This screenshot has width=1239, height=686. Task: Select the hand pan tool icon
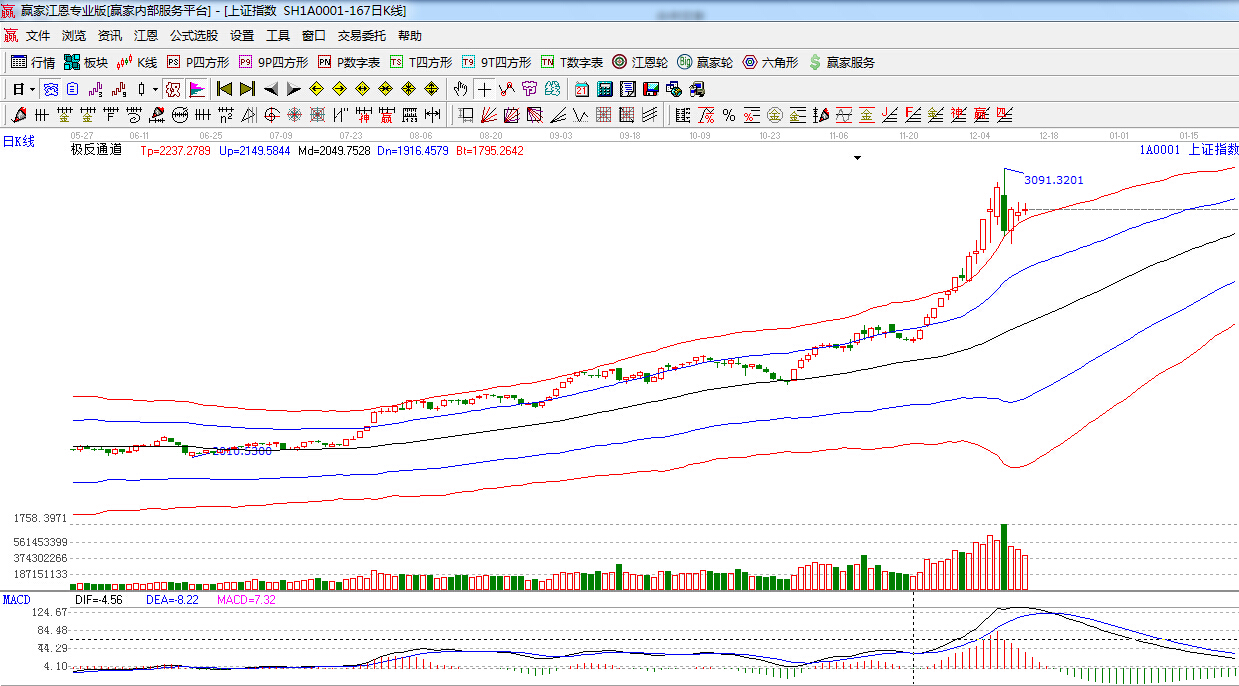tap(460, 89)
